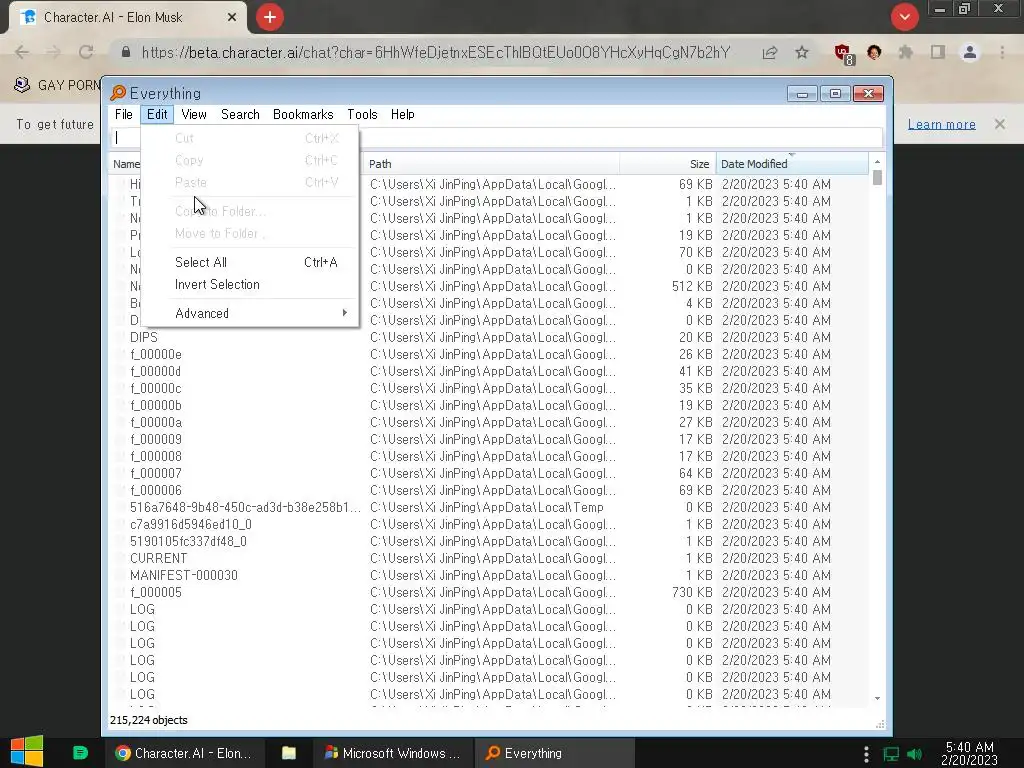Viewport: 1024px width, 768px height.
Task: Close the Character.AI browser tab
Action: [232, 18]
